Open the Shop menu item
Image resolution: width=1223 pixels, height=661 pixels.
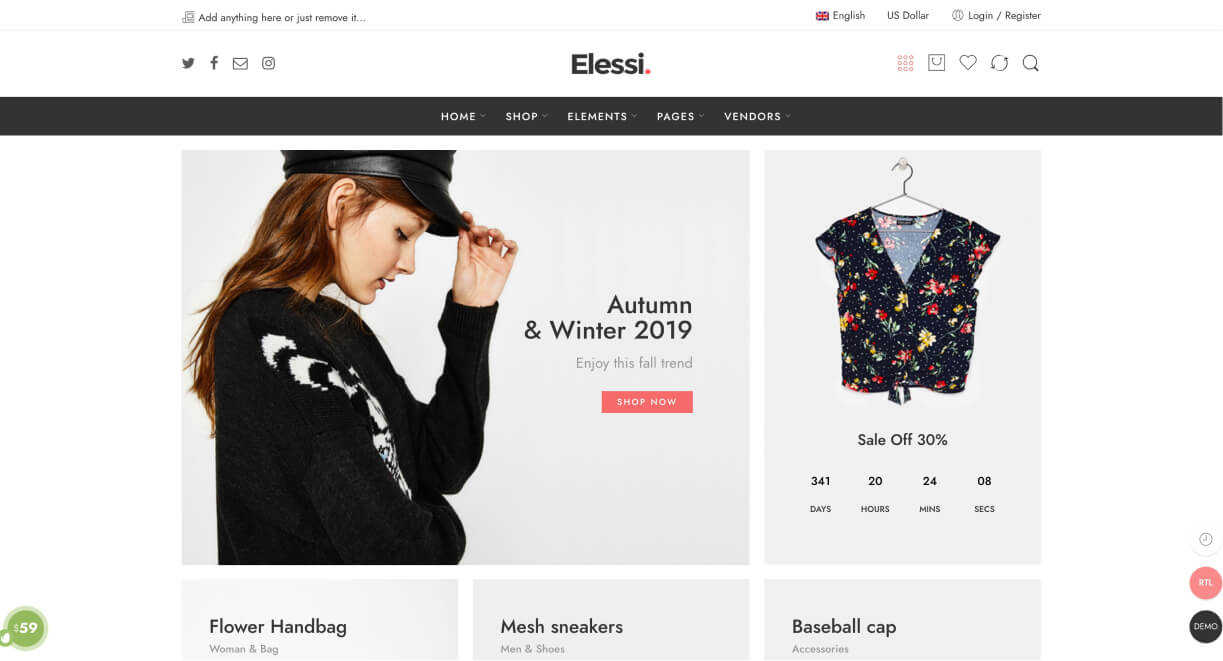click(526, 117)
